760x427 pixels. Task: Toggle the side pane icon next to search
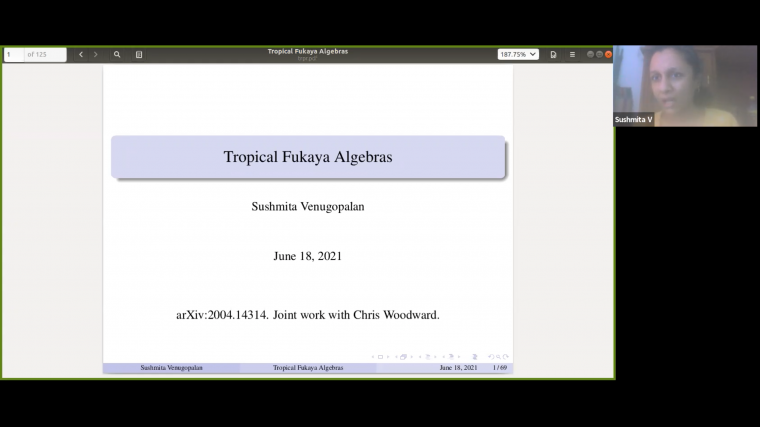pyautogui.click(x=139, y=54)
